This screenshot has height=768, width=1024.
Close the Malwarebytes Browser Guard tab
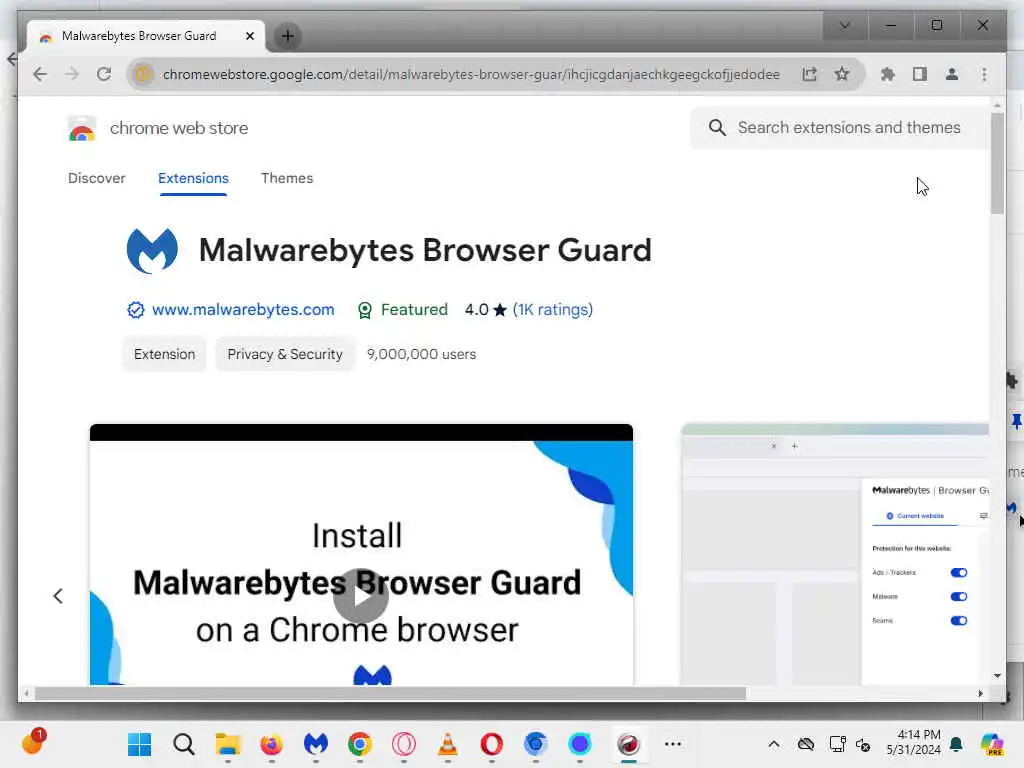point(249,36)
